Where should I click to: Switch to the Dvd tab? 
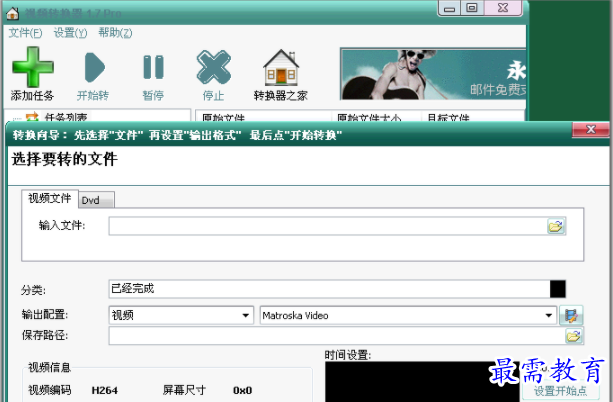pos(96,200)
